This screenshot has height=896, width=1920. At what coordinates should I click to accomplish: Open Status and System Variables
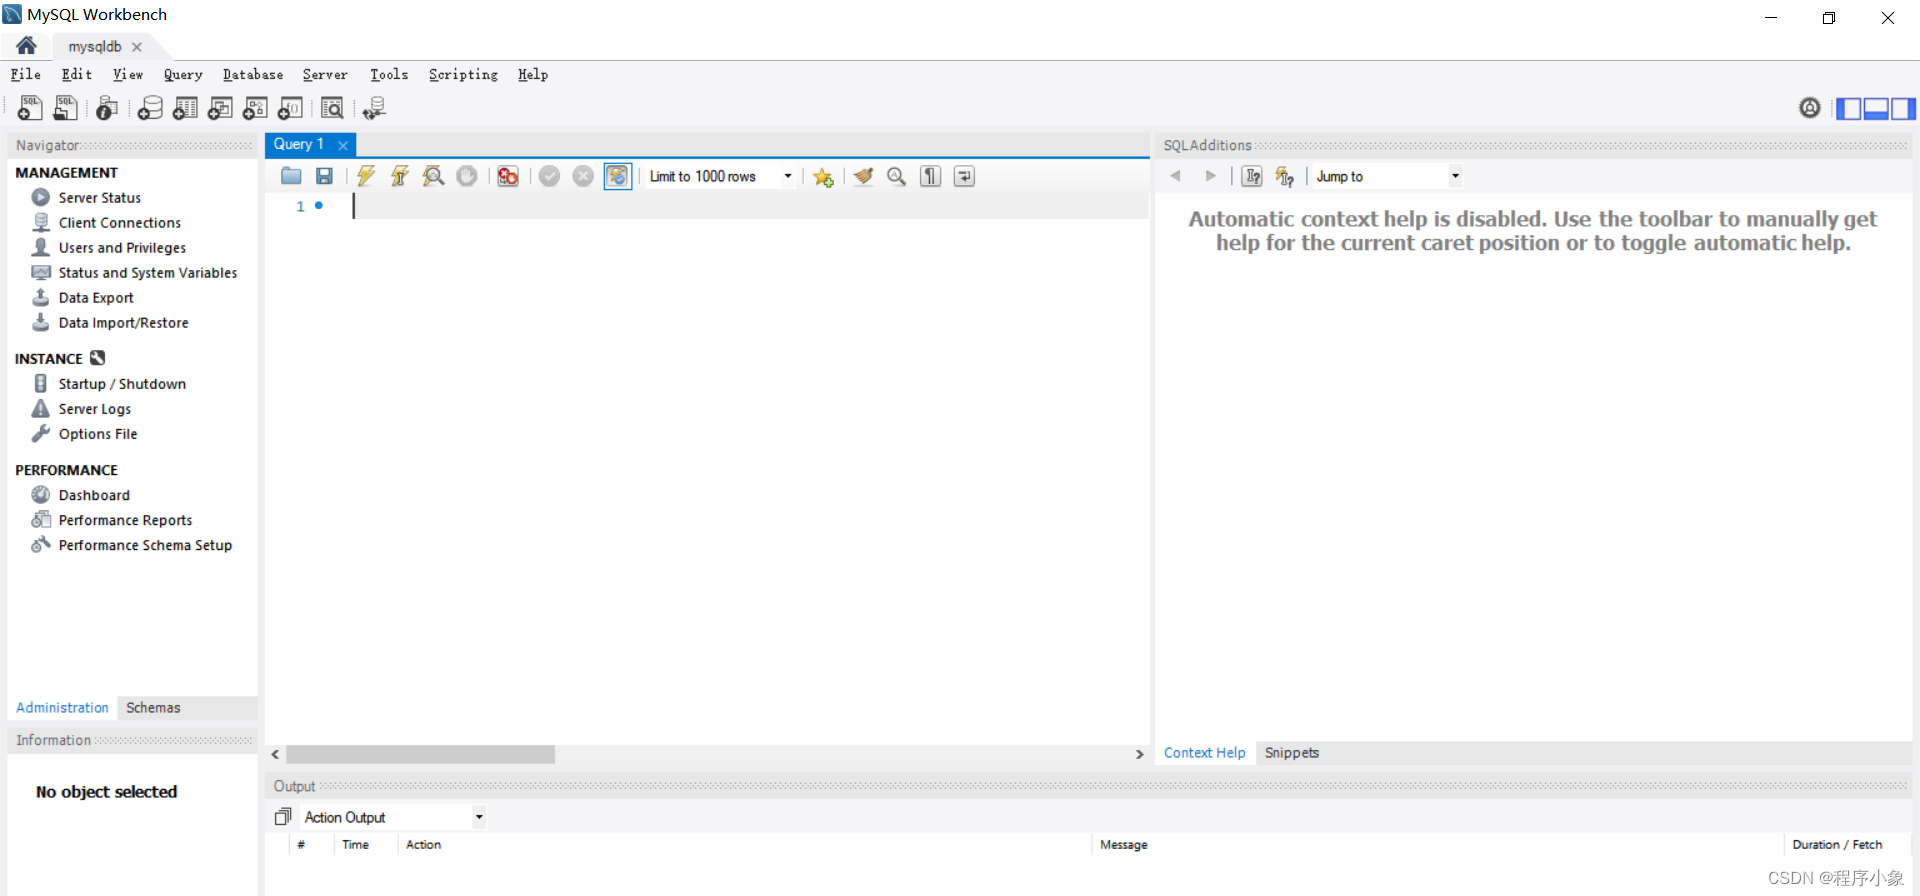[148, 273]
